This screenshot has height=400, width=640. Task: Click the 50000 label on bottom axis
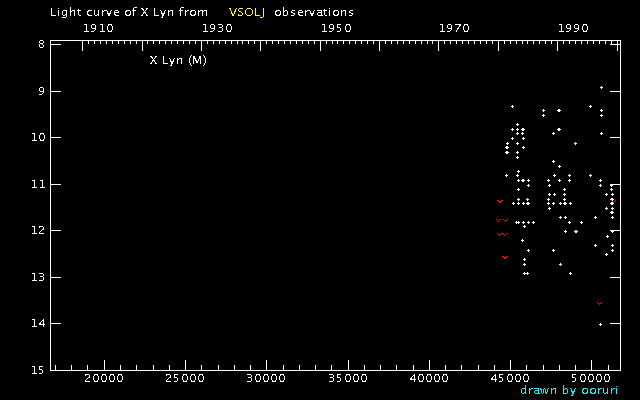(591, 380)
